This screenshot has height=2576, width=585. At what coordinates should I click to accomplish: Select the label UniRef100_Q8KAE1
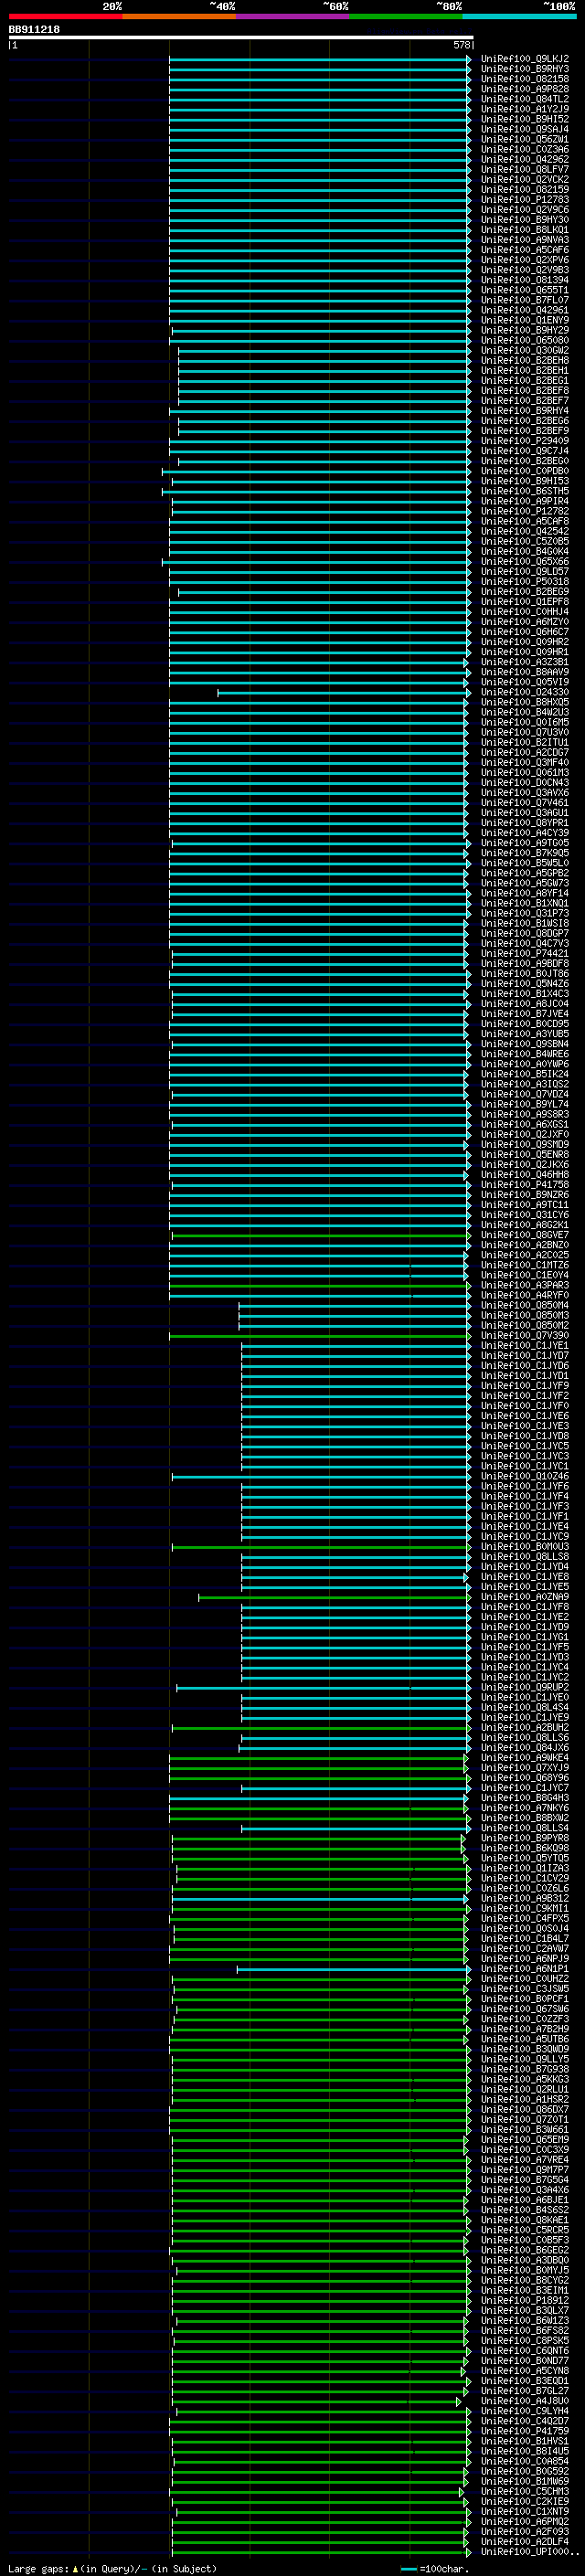point(525,2221)
